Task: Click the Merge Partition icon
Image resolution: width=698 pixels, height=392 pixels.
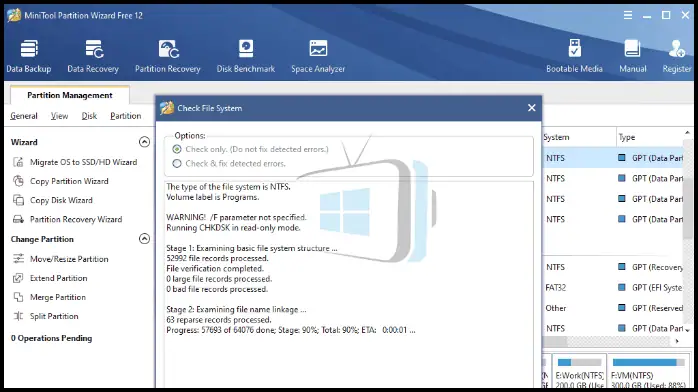Action: [18, 297]
